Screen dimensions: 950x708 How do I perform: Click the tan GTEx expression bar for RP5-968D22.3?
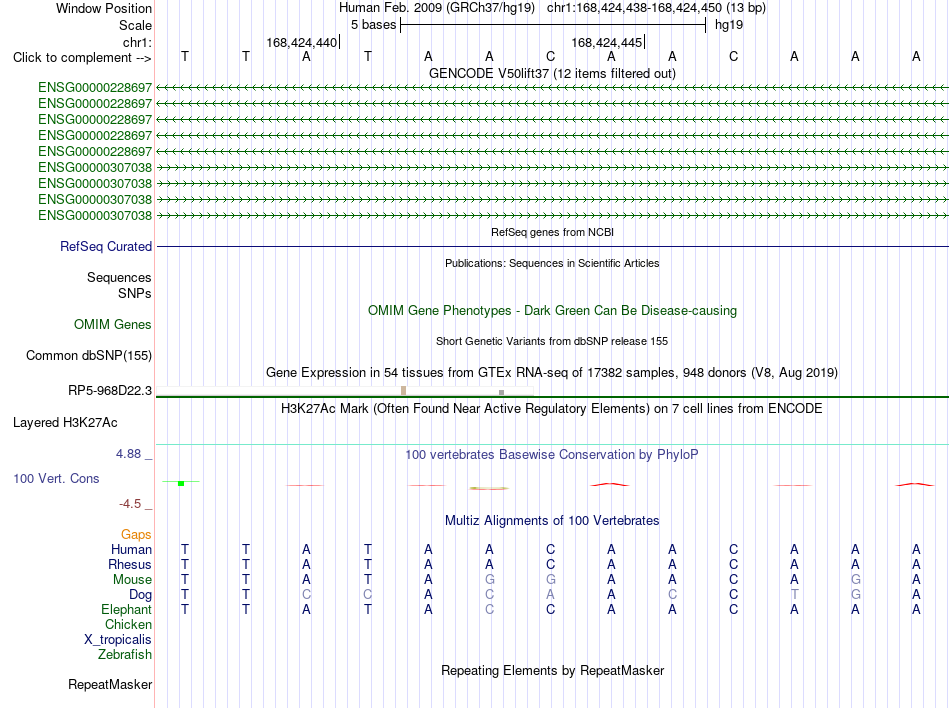pyautogui.click(x=404, y=391)
